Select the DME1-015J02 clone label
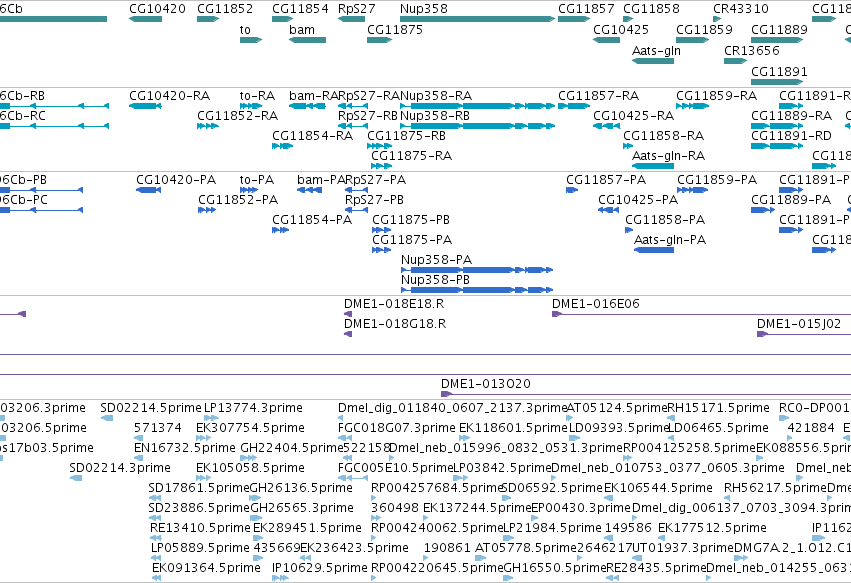The image size is (851, 583). (799, 324)
